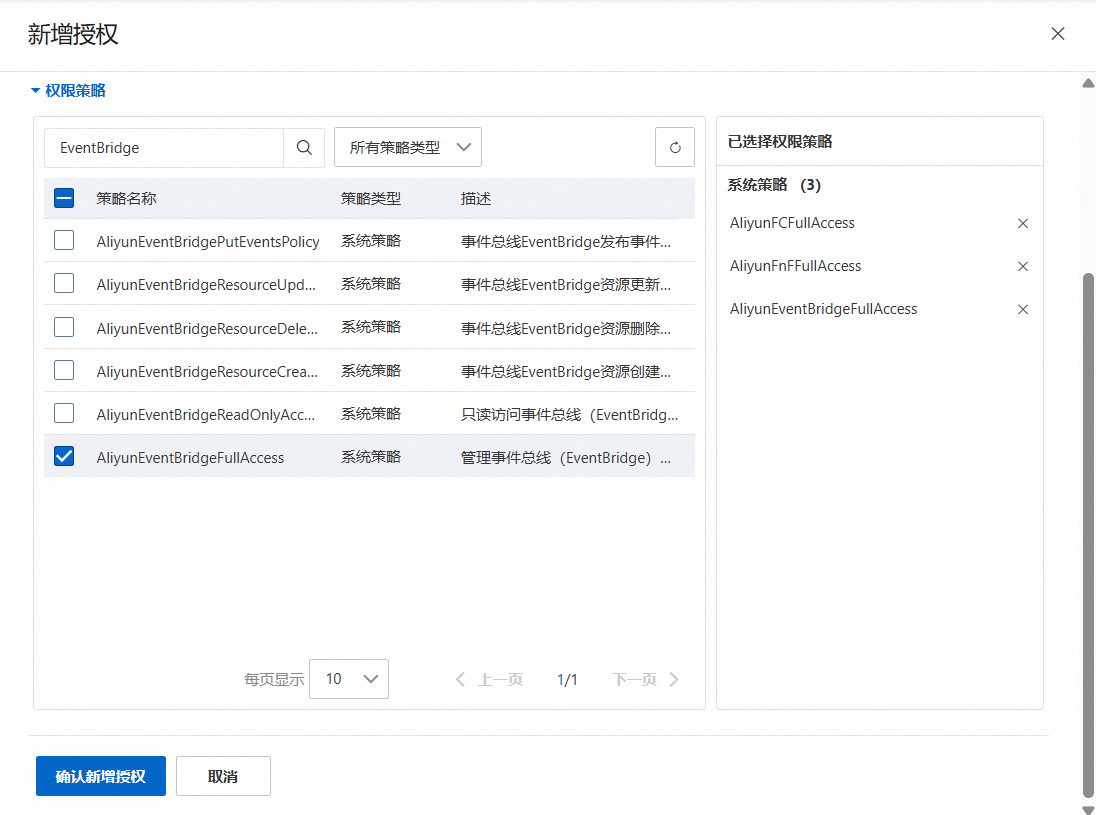The height and width of the screenshot is (815, 1096).
Task: Check AliyunEventBridgePutEventsPolicy checkbox
Action: point(64,240)
